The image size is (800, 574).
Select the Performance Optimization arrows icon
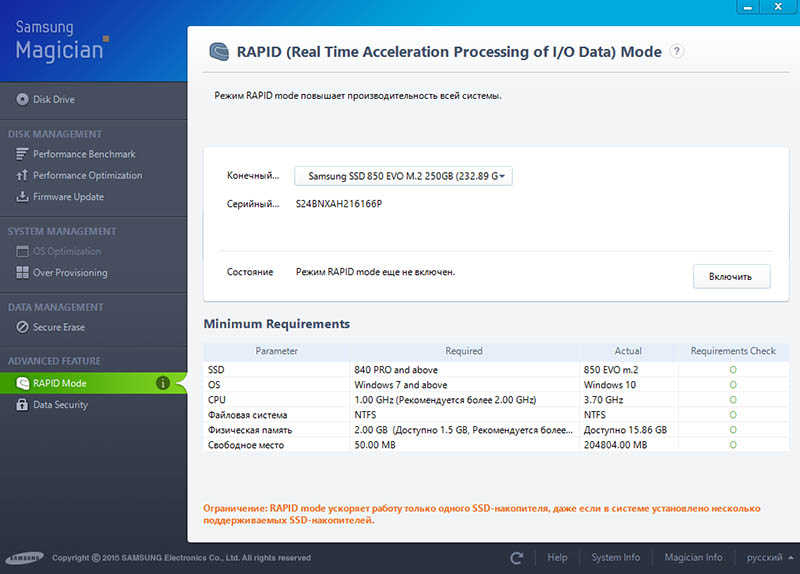[x=22, y=175]
